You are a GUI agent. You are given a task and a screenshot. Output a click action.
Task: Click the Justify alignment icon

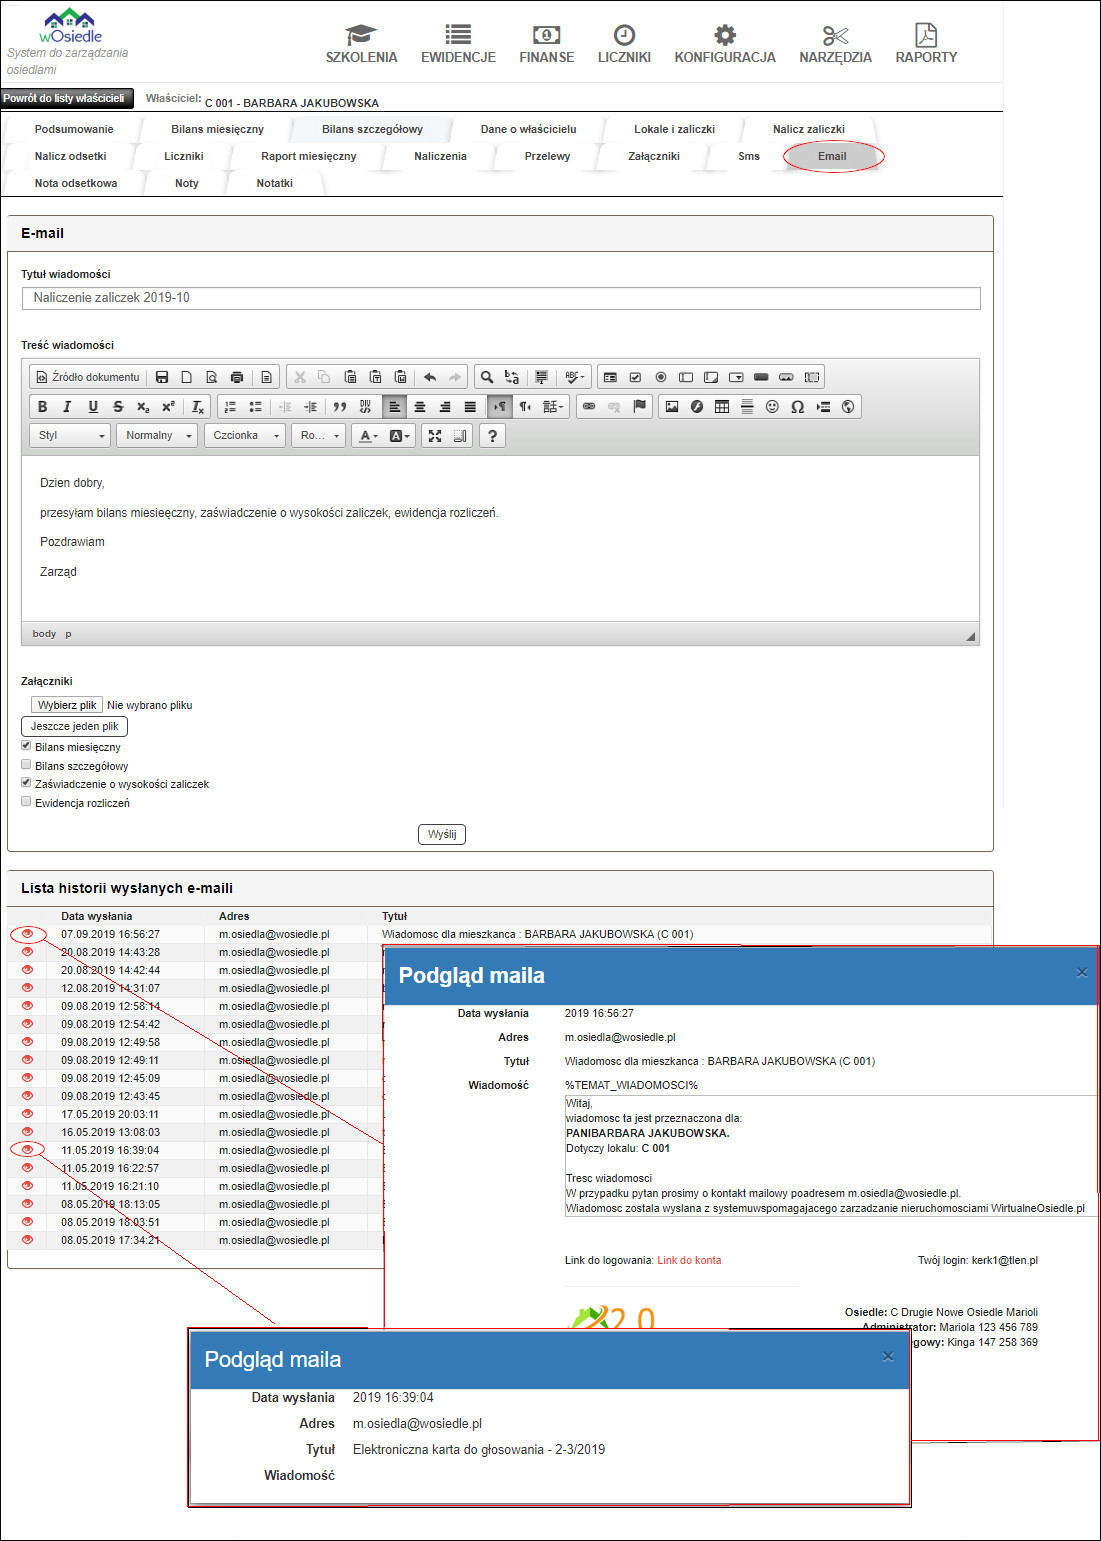(x=470, y=407)
